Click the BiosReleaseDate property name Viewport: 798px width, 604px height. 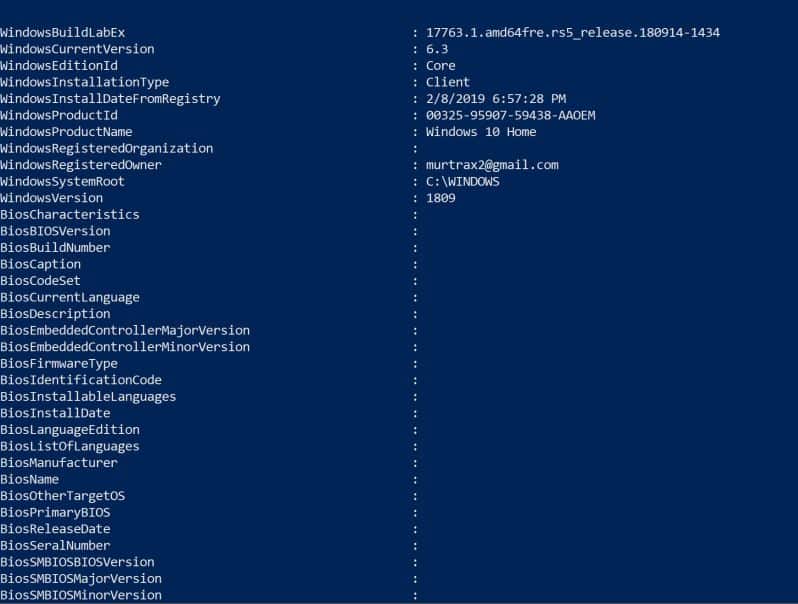tap(55, 529)
